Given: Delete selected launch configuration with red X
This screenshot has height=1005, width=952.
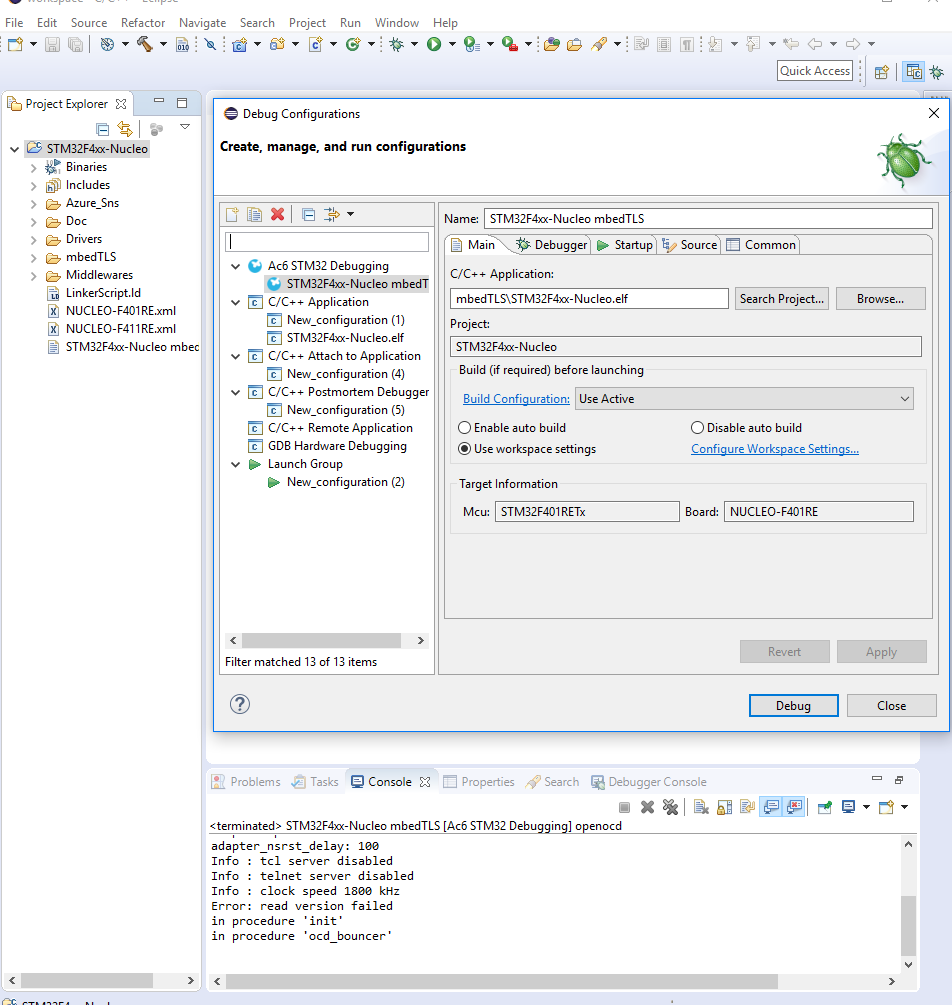Looking at the screenshot, I should (x=277, y=214).
